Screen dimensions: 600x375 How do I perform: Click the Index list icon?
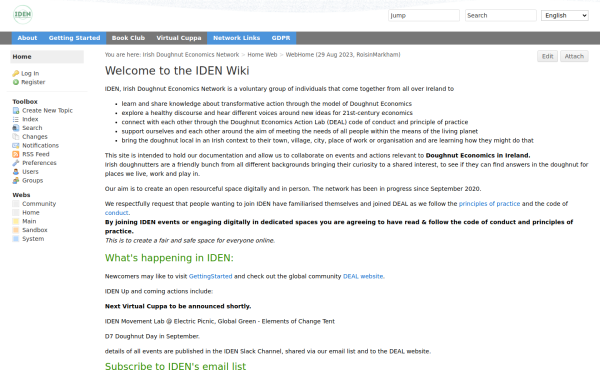point(16,119)
